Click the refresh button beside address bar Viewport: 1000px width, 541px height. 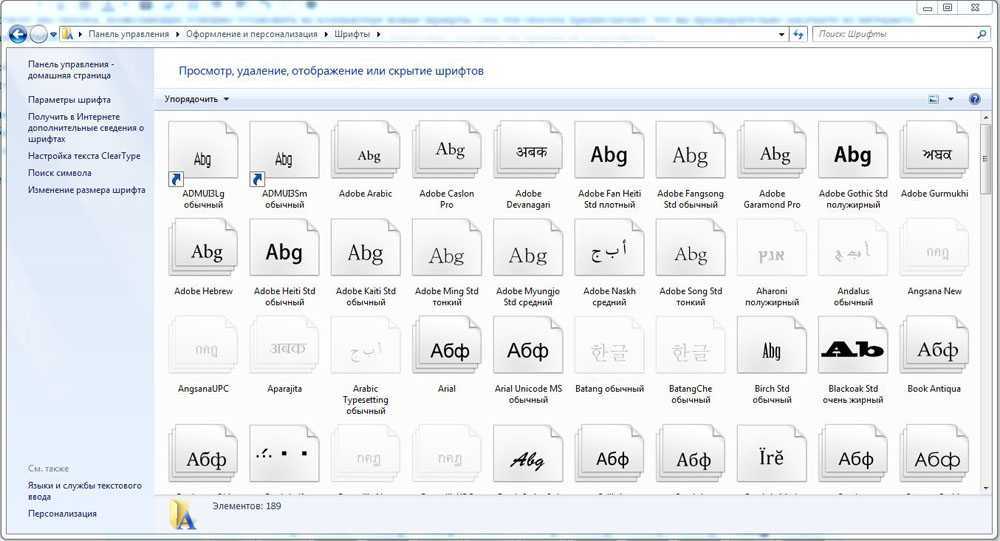click(798, 34)
